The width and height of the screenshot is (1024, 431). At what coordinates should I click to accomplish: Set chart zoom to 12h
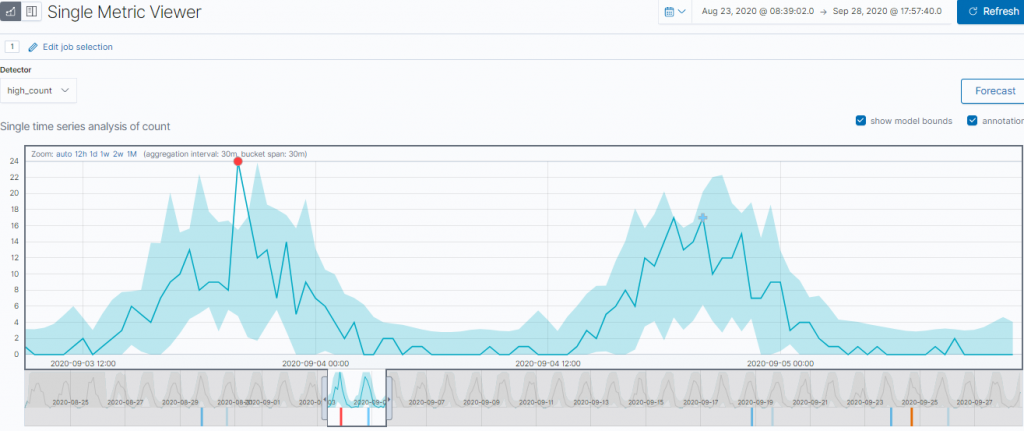[81, 154]
